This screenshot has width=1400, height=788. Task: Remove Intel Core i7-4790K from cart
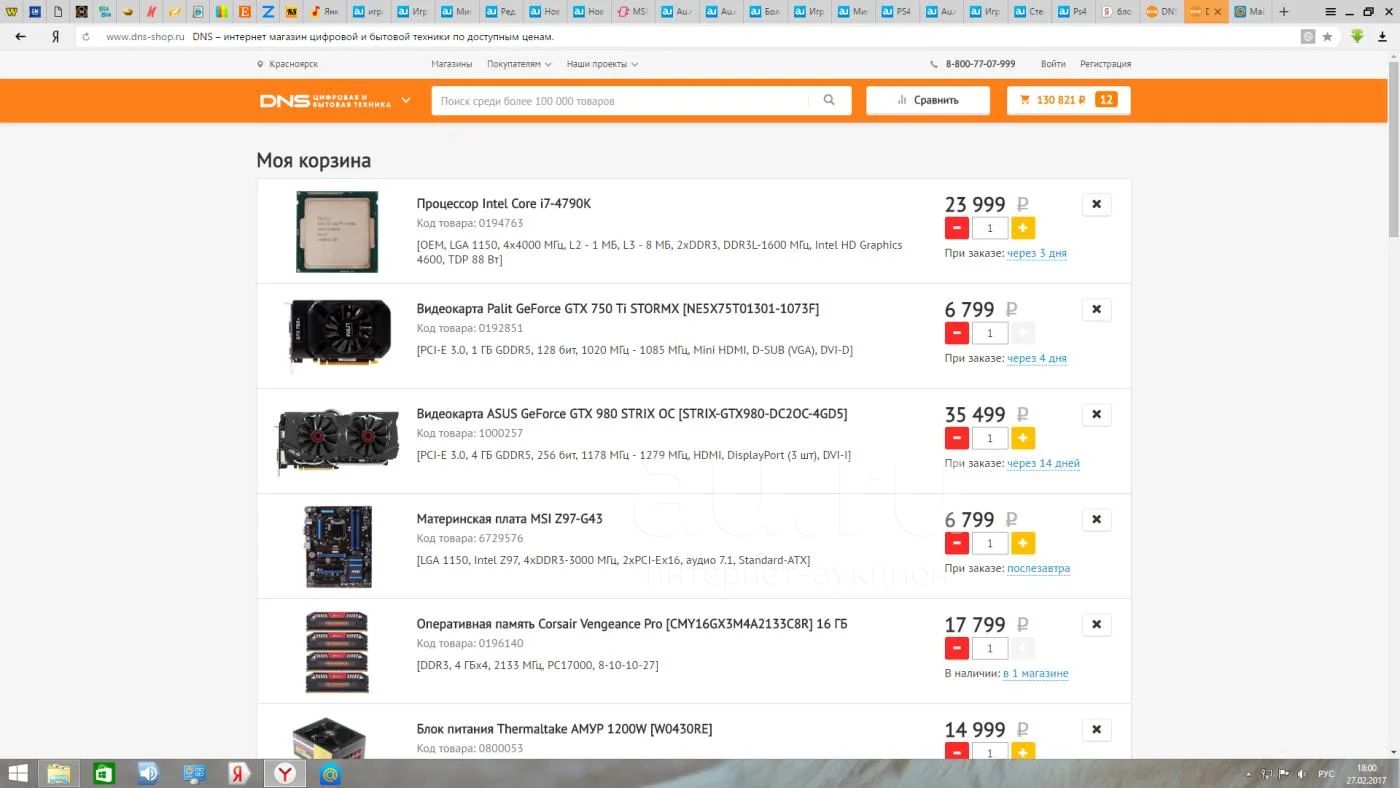[x=1096, y=204]
